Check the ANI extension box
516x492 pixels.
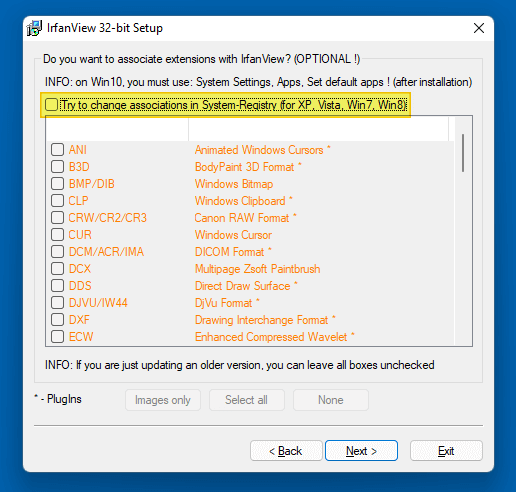(x=57, y=150)
